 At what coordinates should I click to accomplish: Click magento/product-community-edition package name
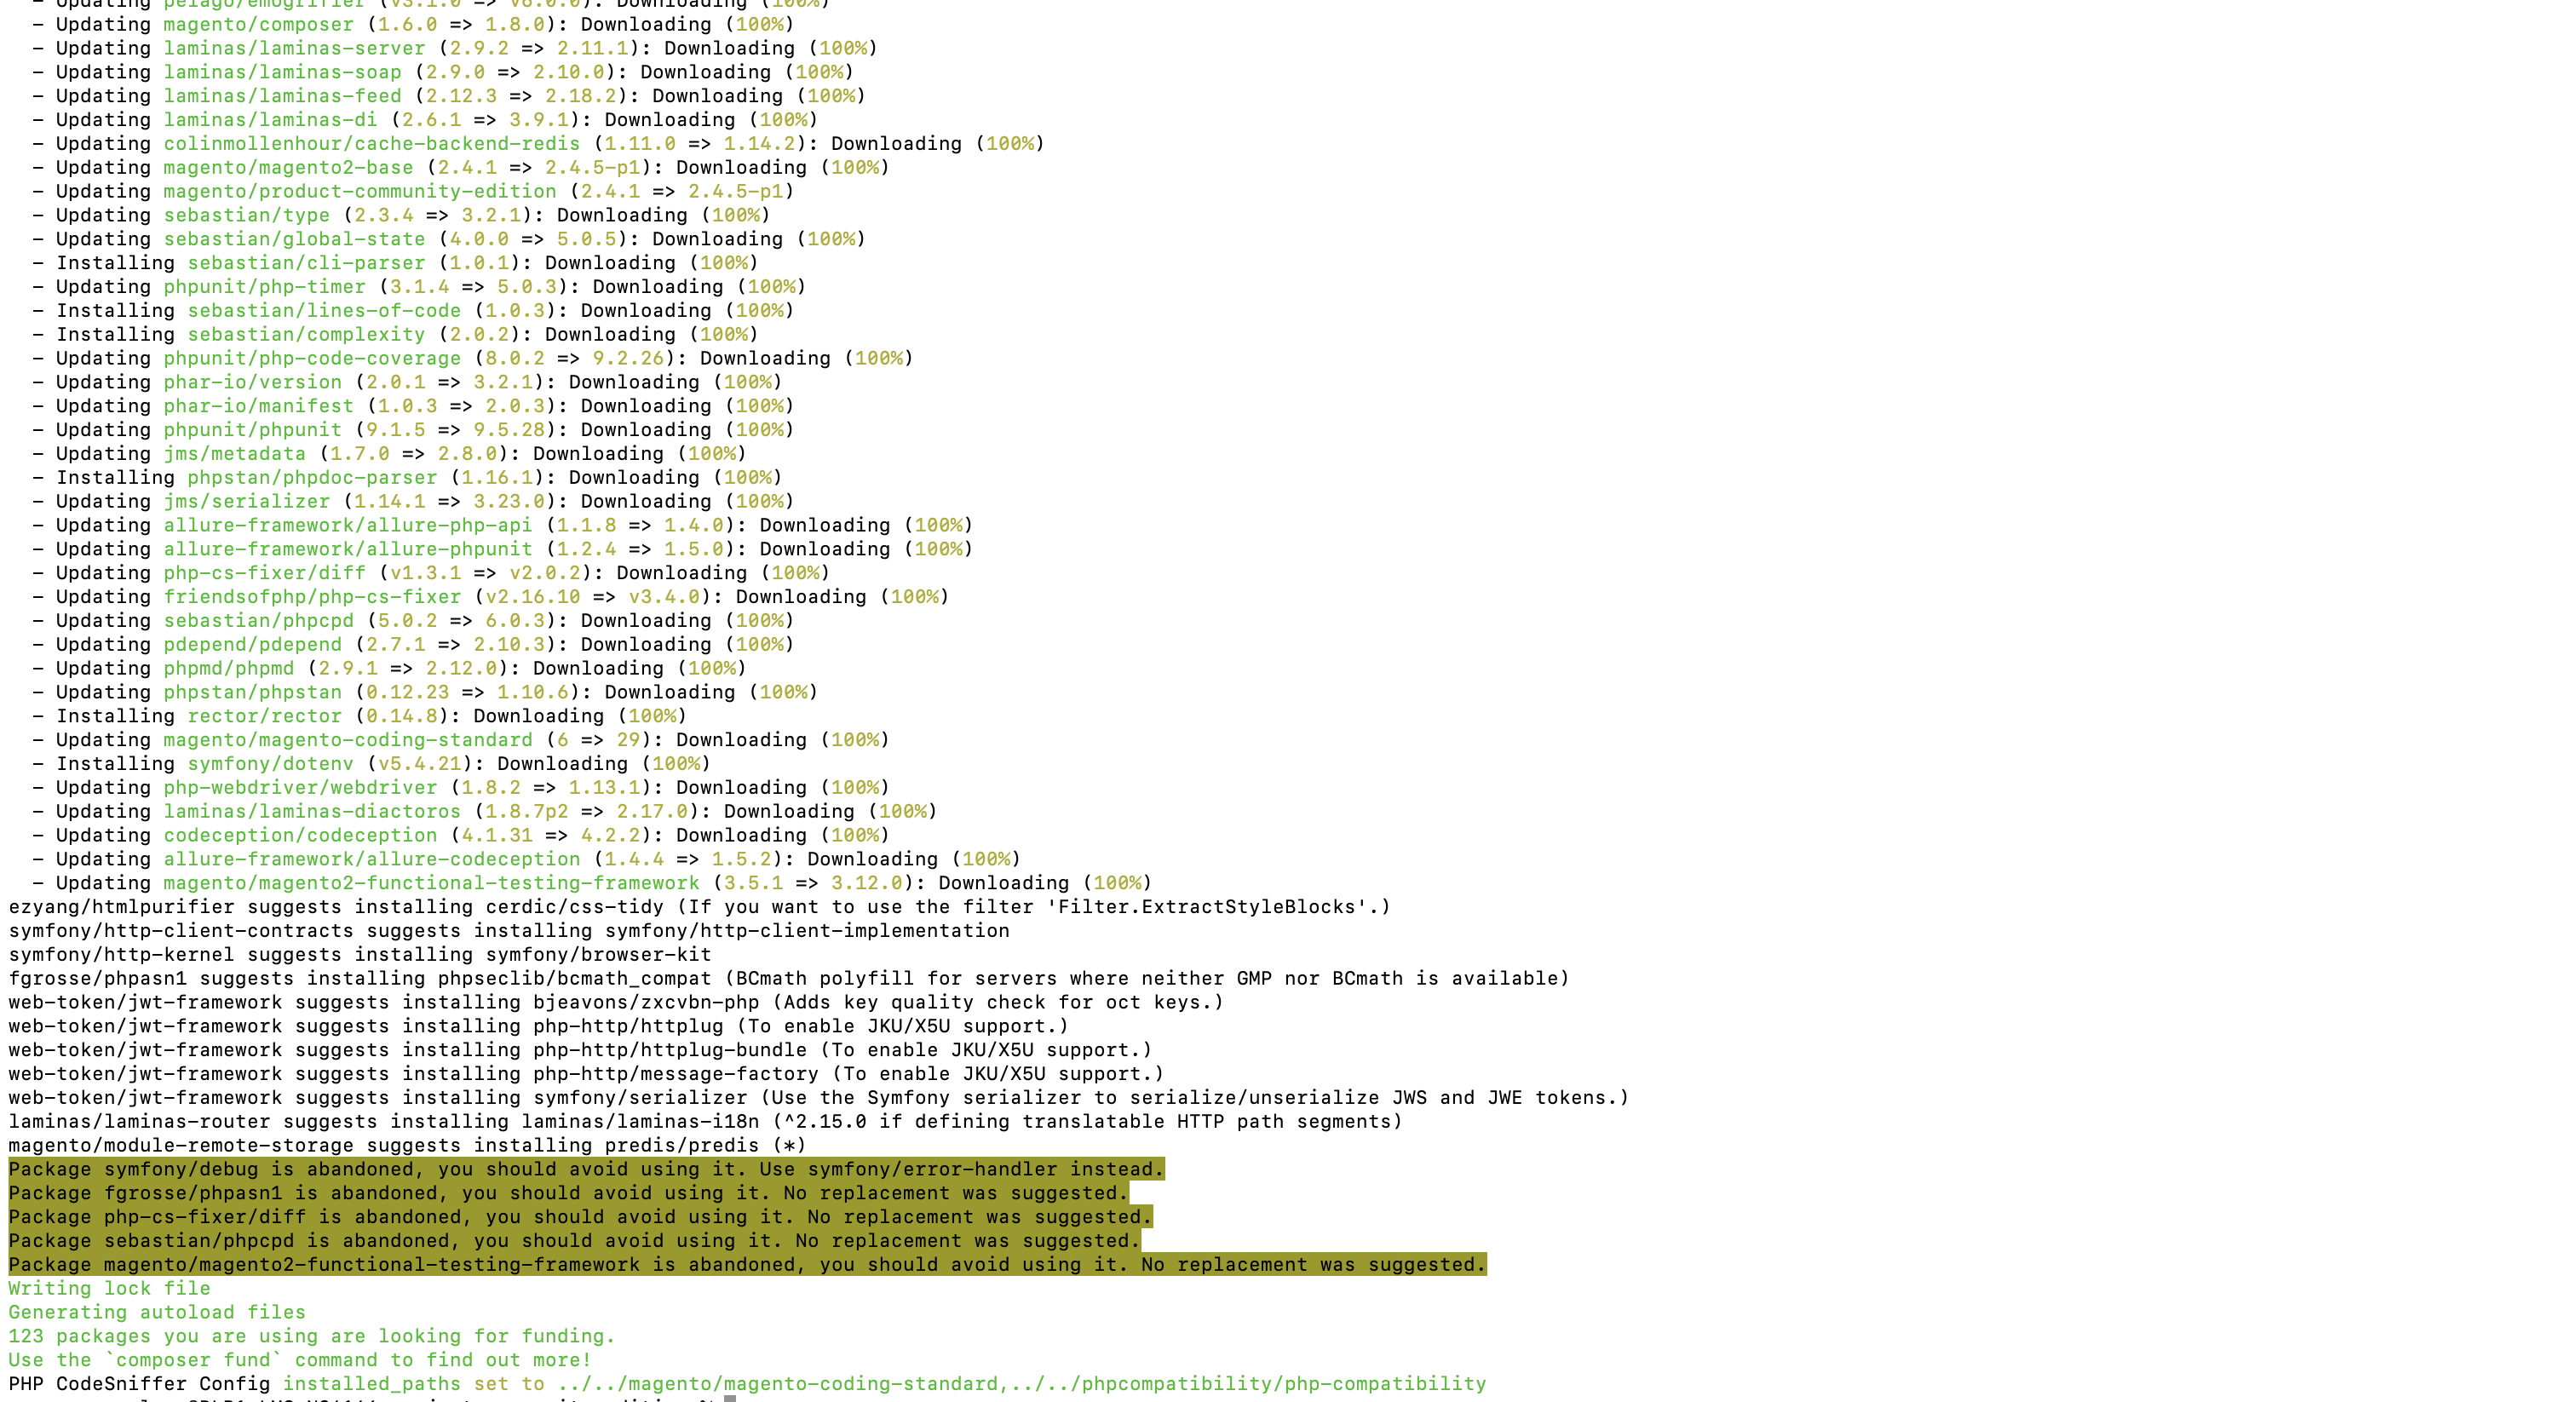tap(359, 191)
